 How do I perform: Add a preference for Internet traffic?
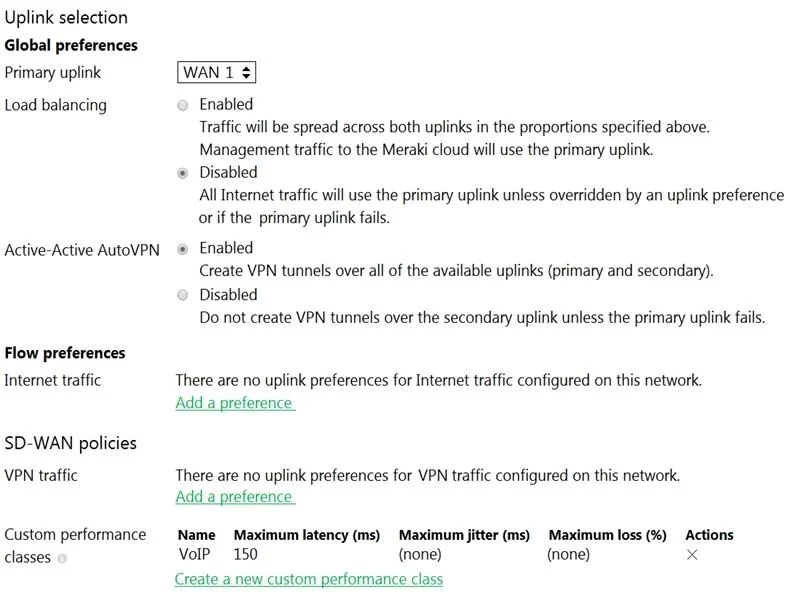pos(235,403)
